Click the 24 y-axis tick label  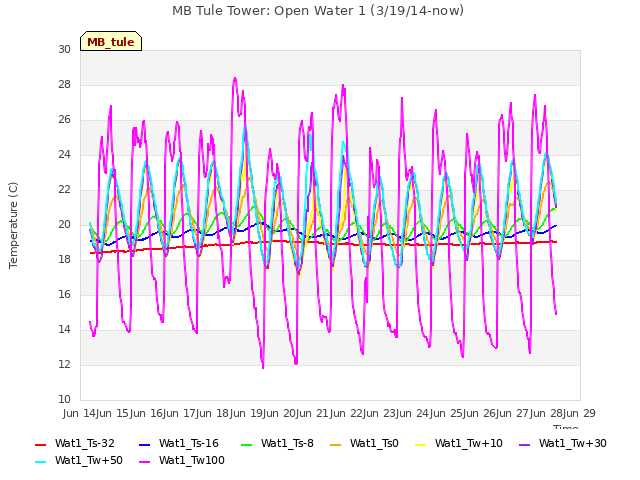pos(64,154)
